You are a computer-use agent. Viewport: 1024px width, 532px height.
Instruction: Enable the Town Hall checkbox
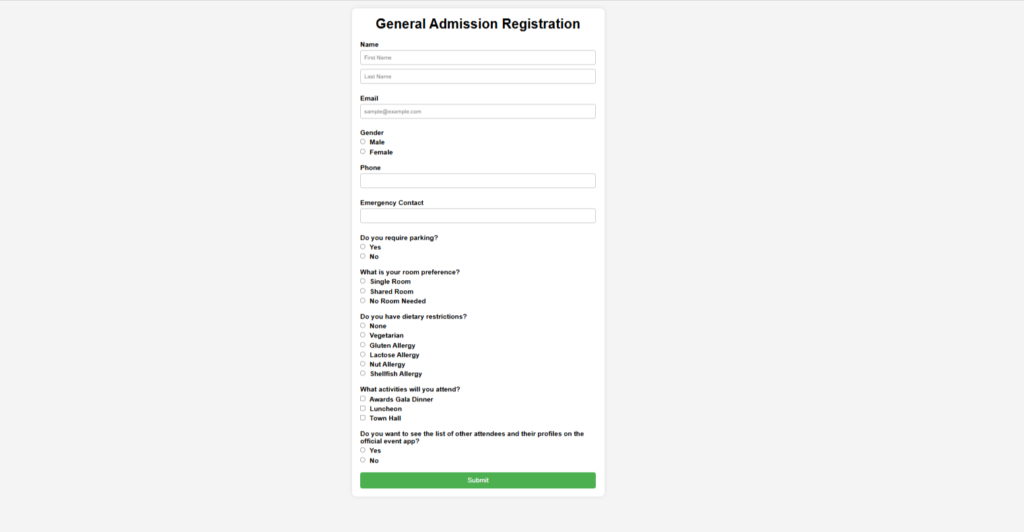pos(362,418)
